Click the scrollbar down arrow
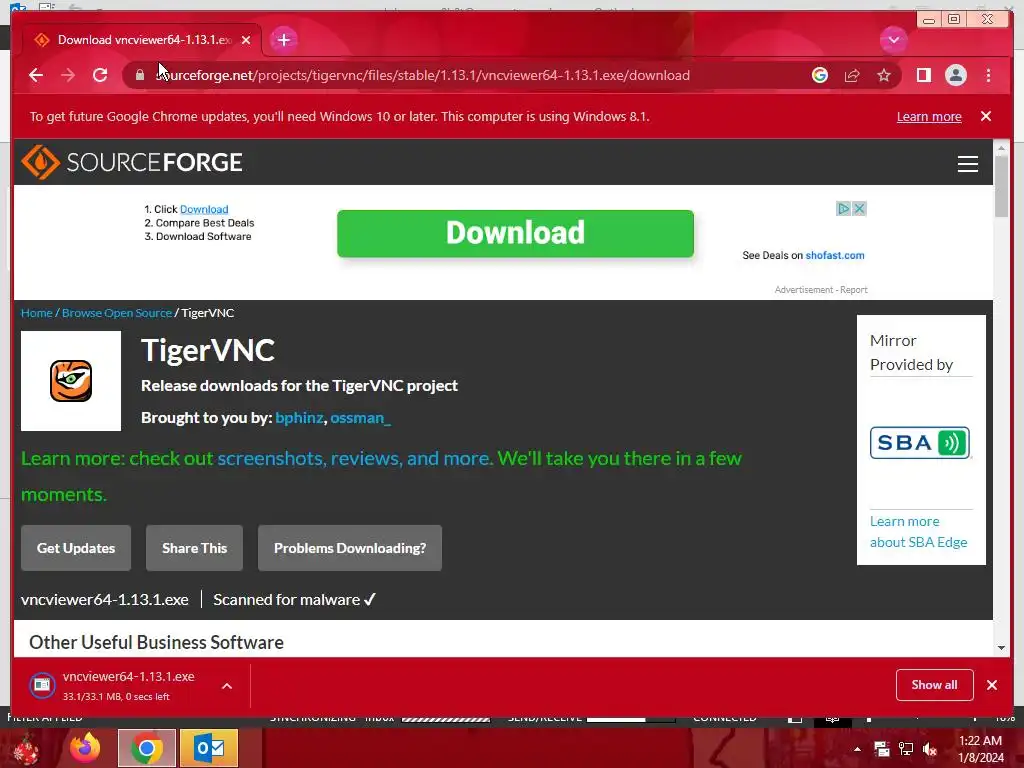Viewport: 1024px width, 768px height. coord(1001,648)
